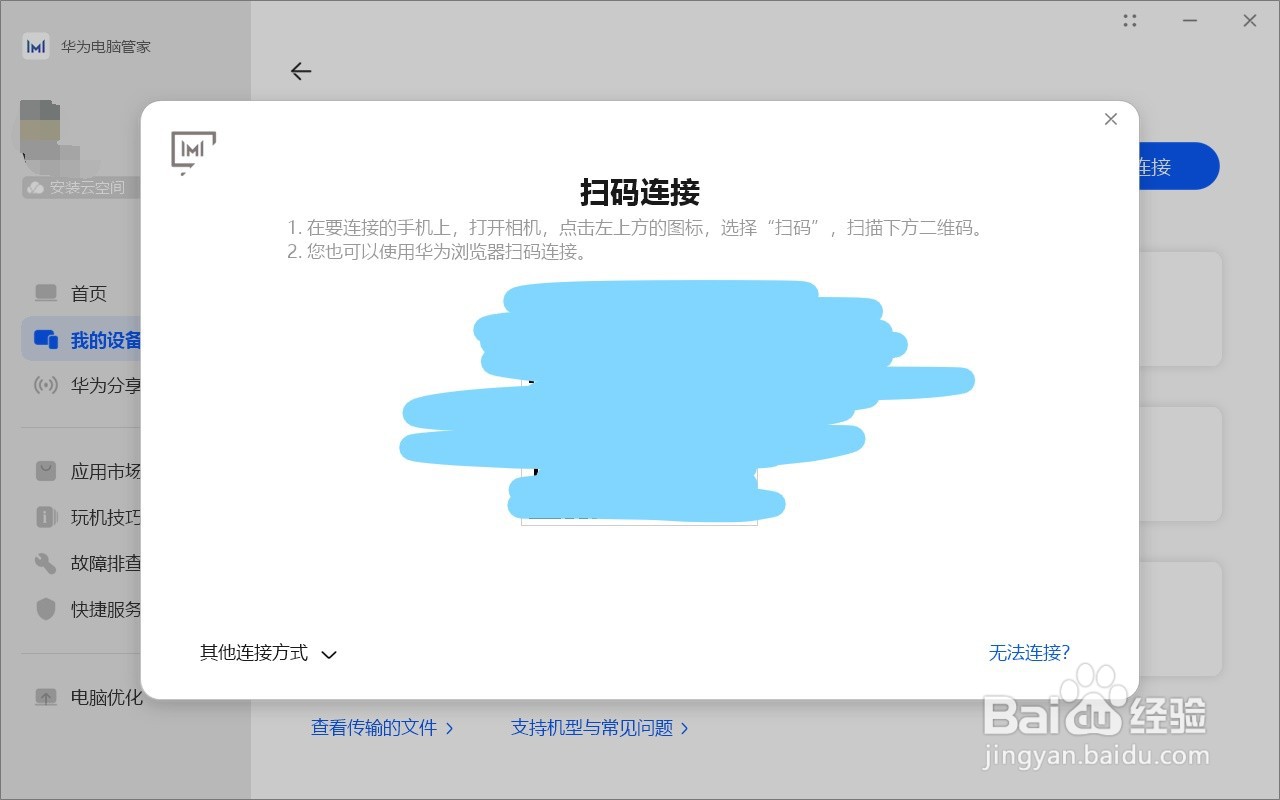Go back with the left arrow
Screen dimensions: 1280x800
(x=301, y=71)
